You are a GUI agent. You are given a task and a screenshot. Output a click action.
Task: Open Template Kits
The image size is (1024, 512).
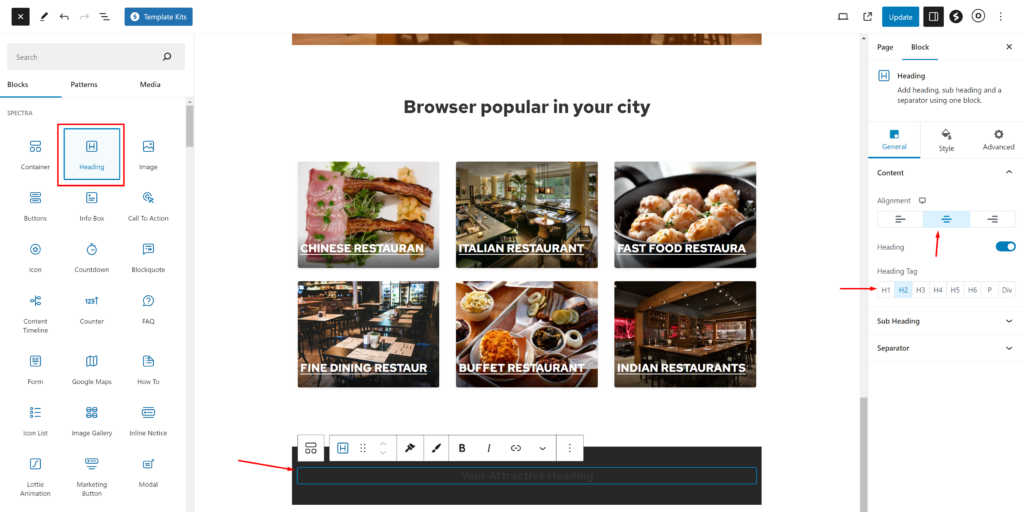(x=158, y=17)
